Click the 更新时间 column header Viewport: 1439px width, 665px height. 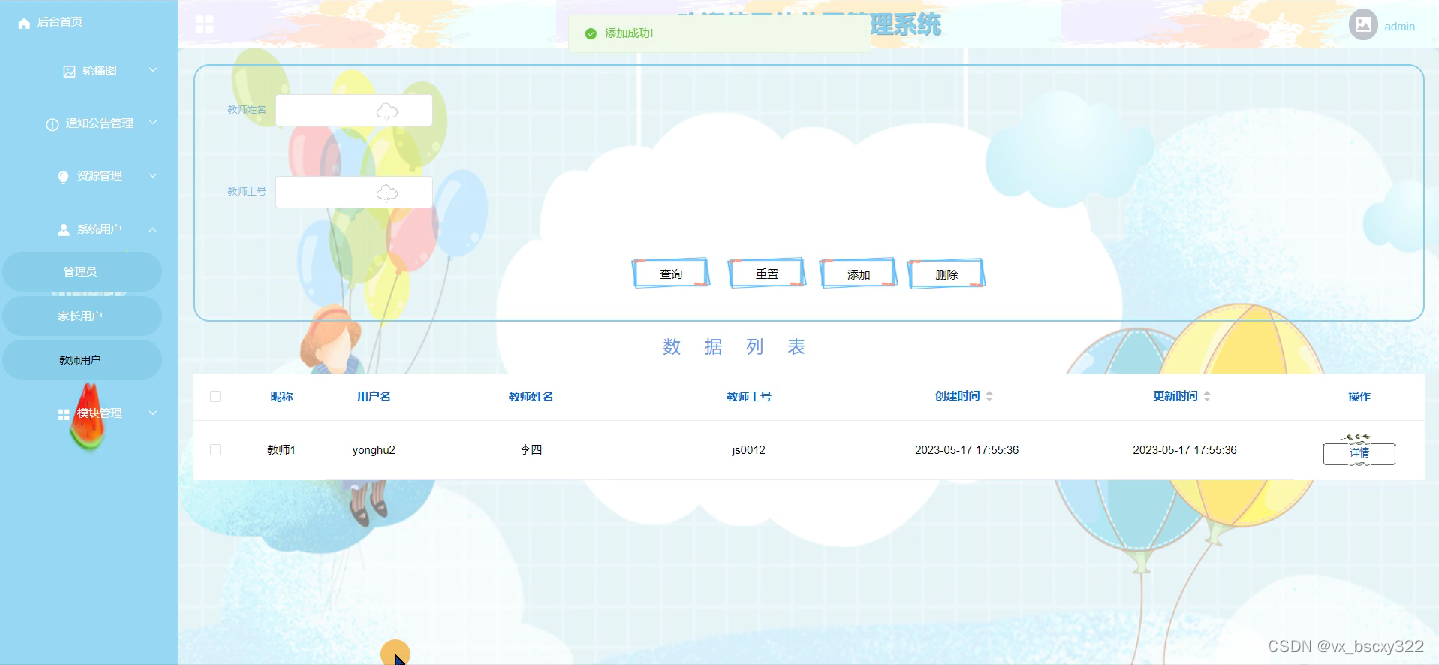point(1175,397)
